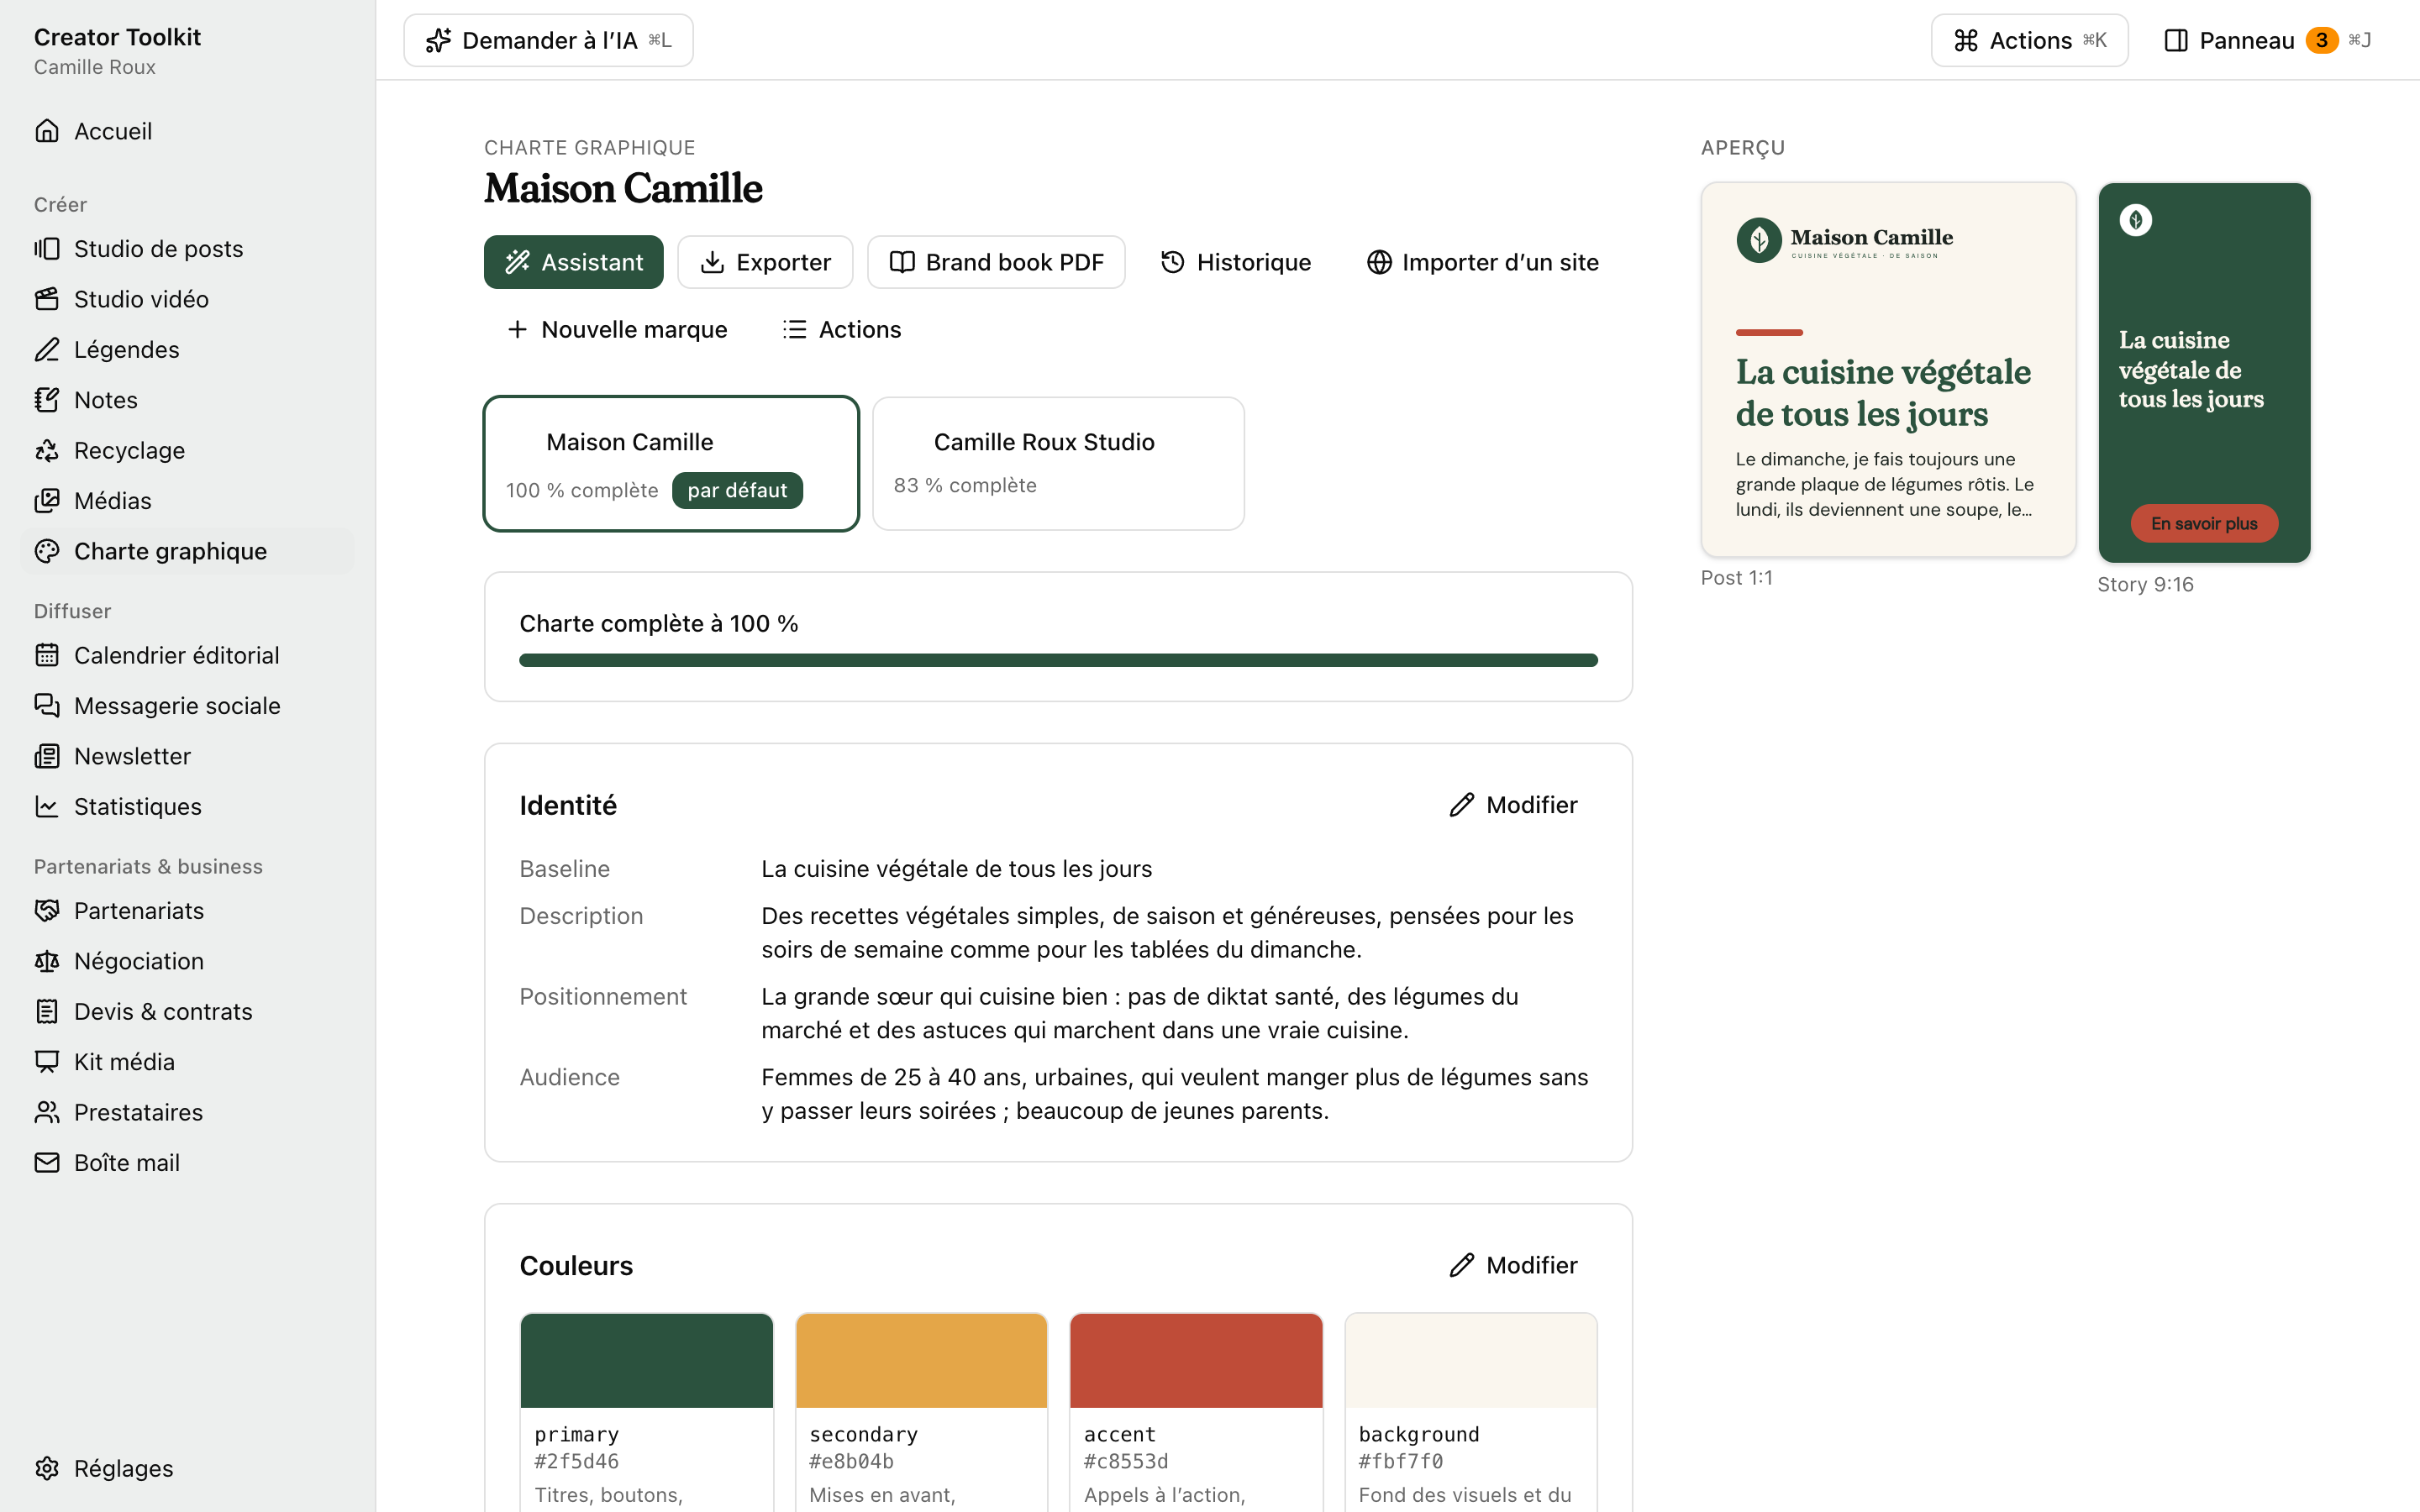Generate the Brand book PDF

996,262
